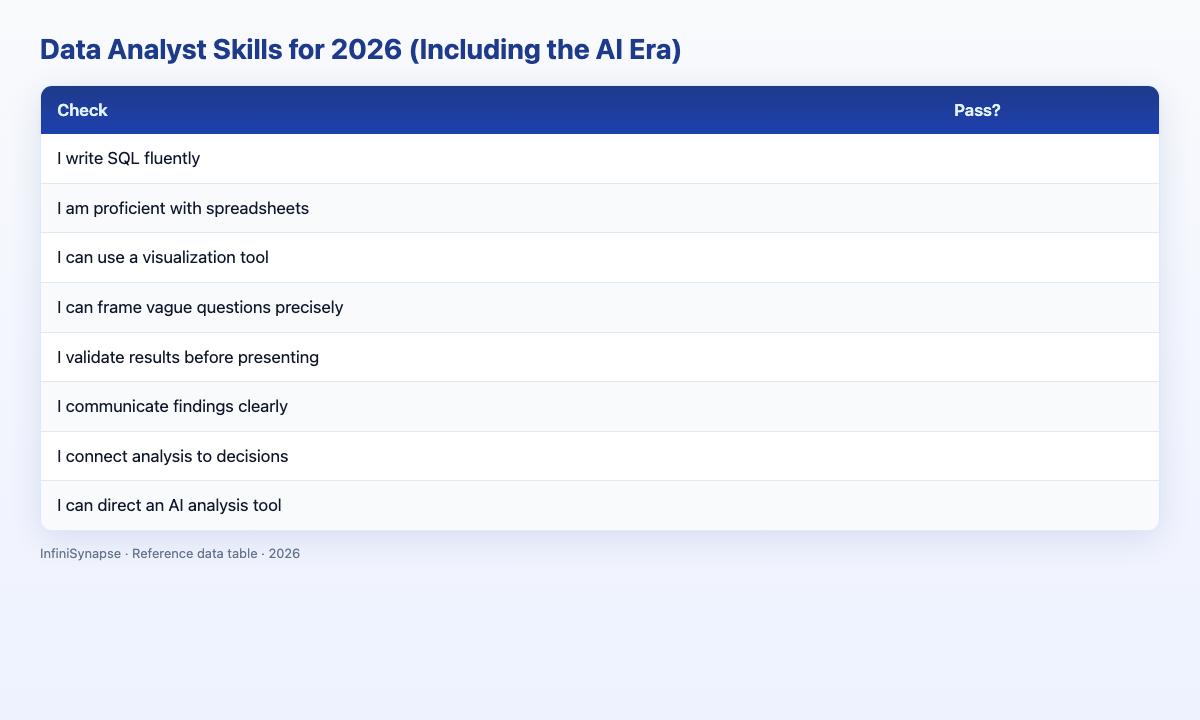Click the 'Check' column header
The image size is (1200, 720).
82,110
